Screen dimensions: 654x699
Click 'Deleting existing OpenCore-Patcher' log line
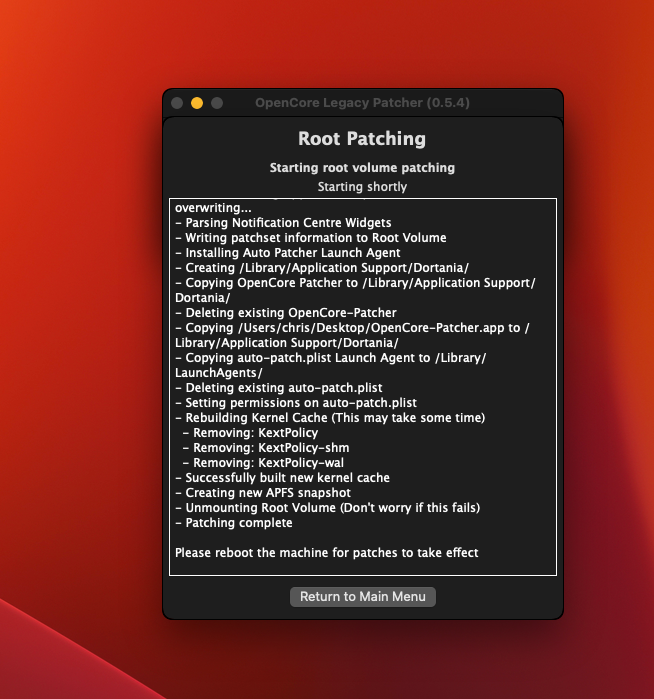(x=286, y=312)
